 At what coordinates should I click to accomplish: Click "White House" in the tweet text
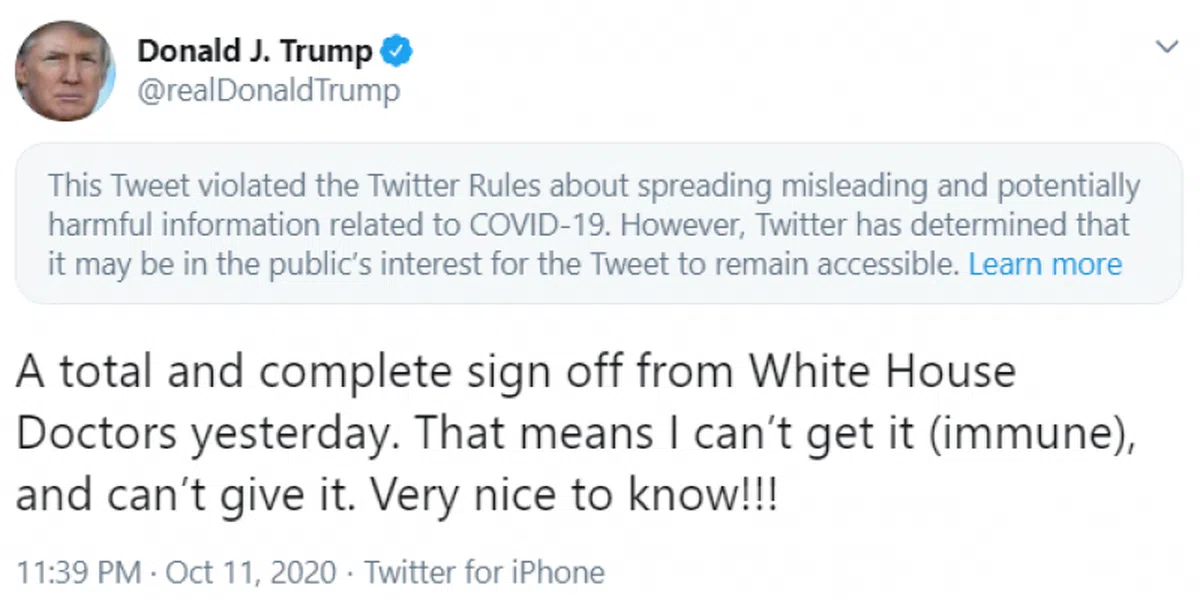(x=882, y=373)
